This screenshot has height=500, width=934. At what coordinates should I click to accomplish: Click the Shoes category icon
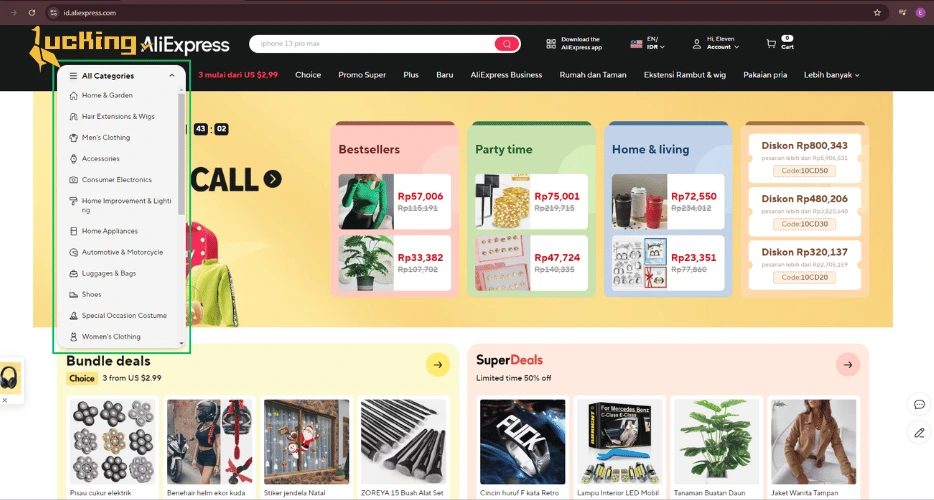73,294
